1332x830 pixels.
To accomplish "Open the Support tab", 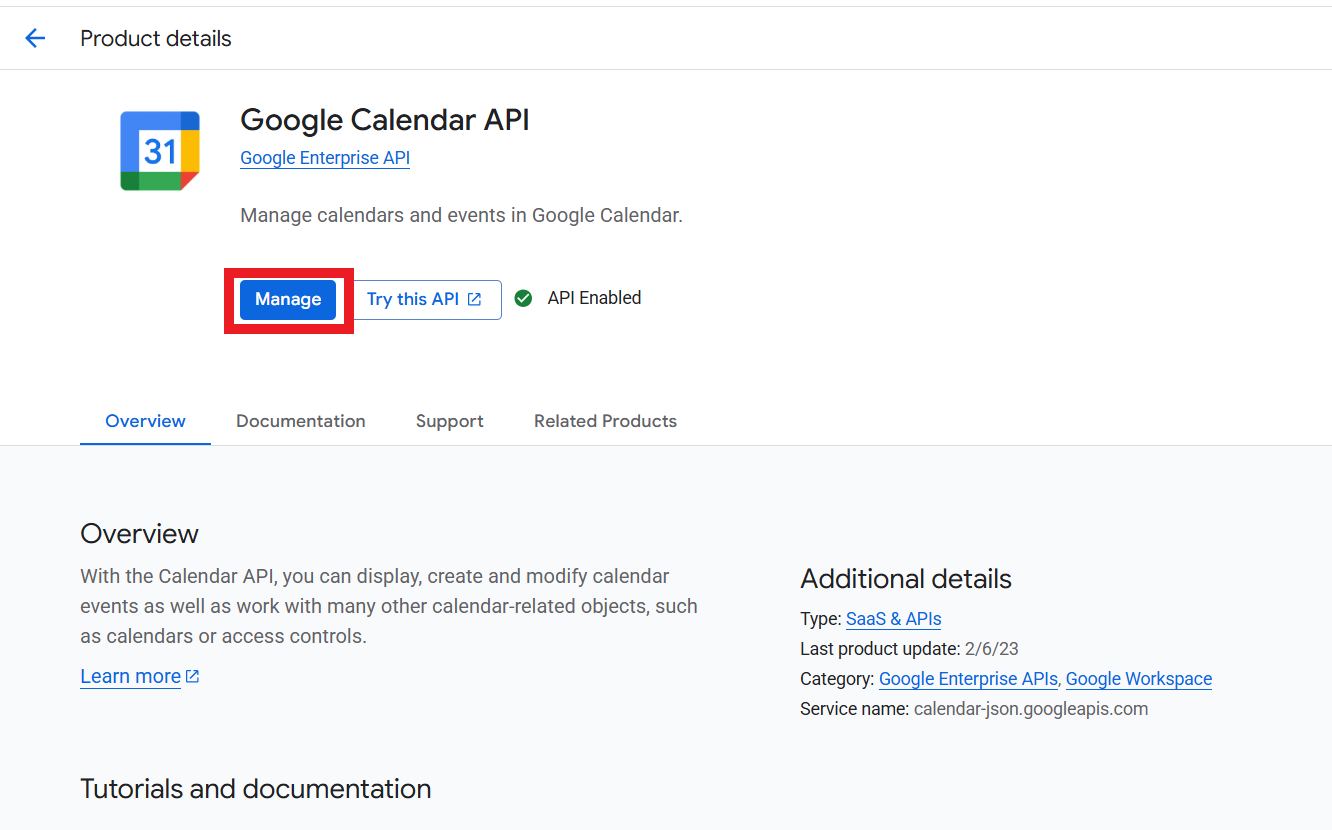I will (450, 421).
